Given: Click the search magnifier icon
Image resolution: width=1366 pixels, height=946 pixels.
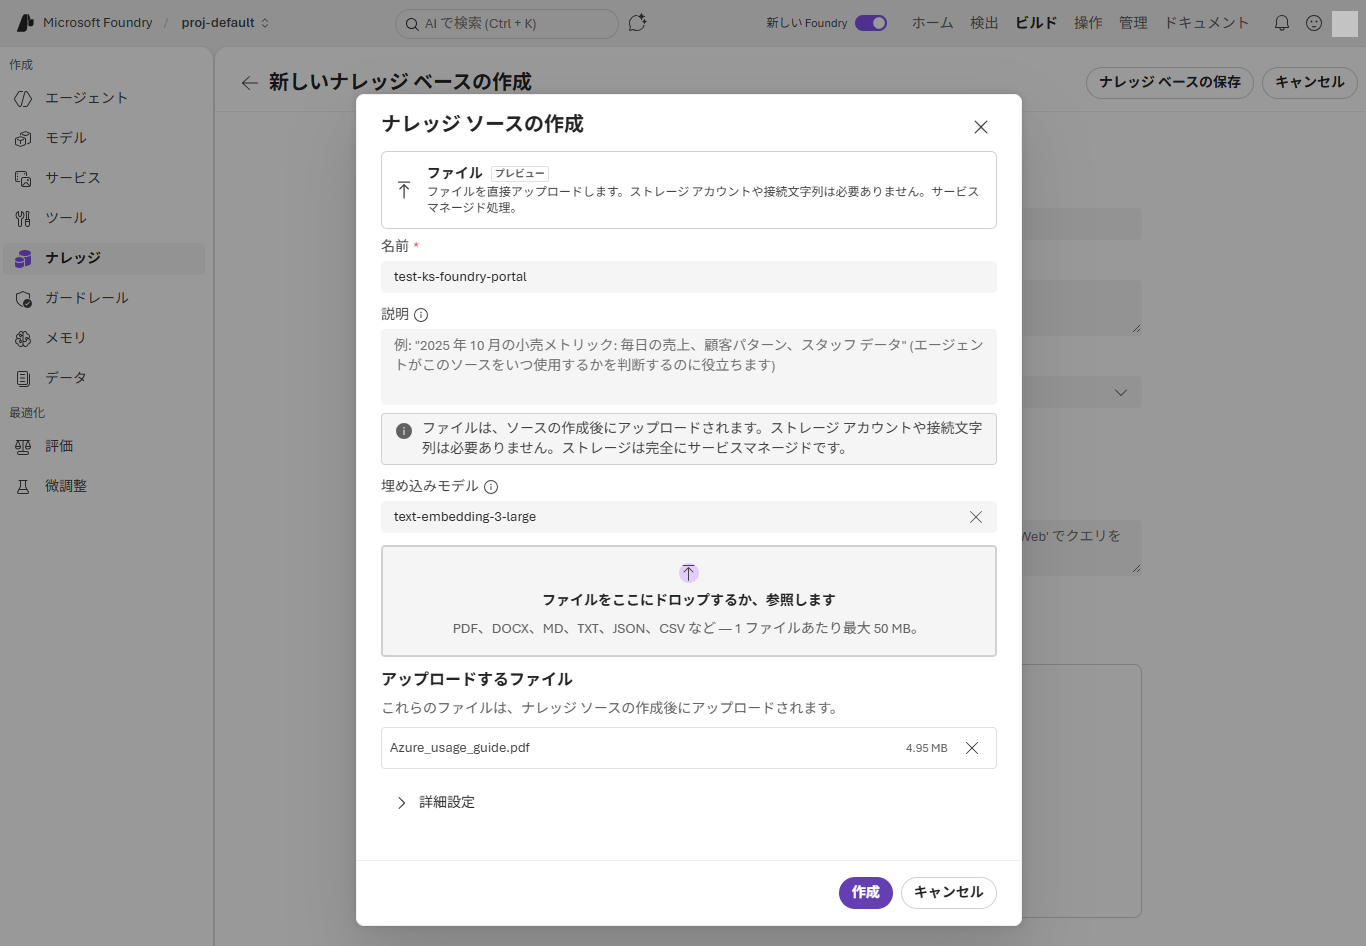Looking at the screenshot, I should coord(412,24).
